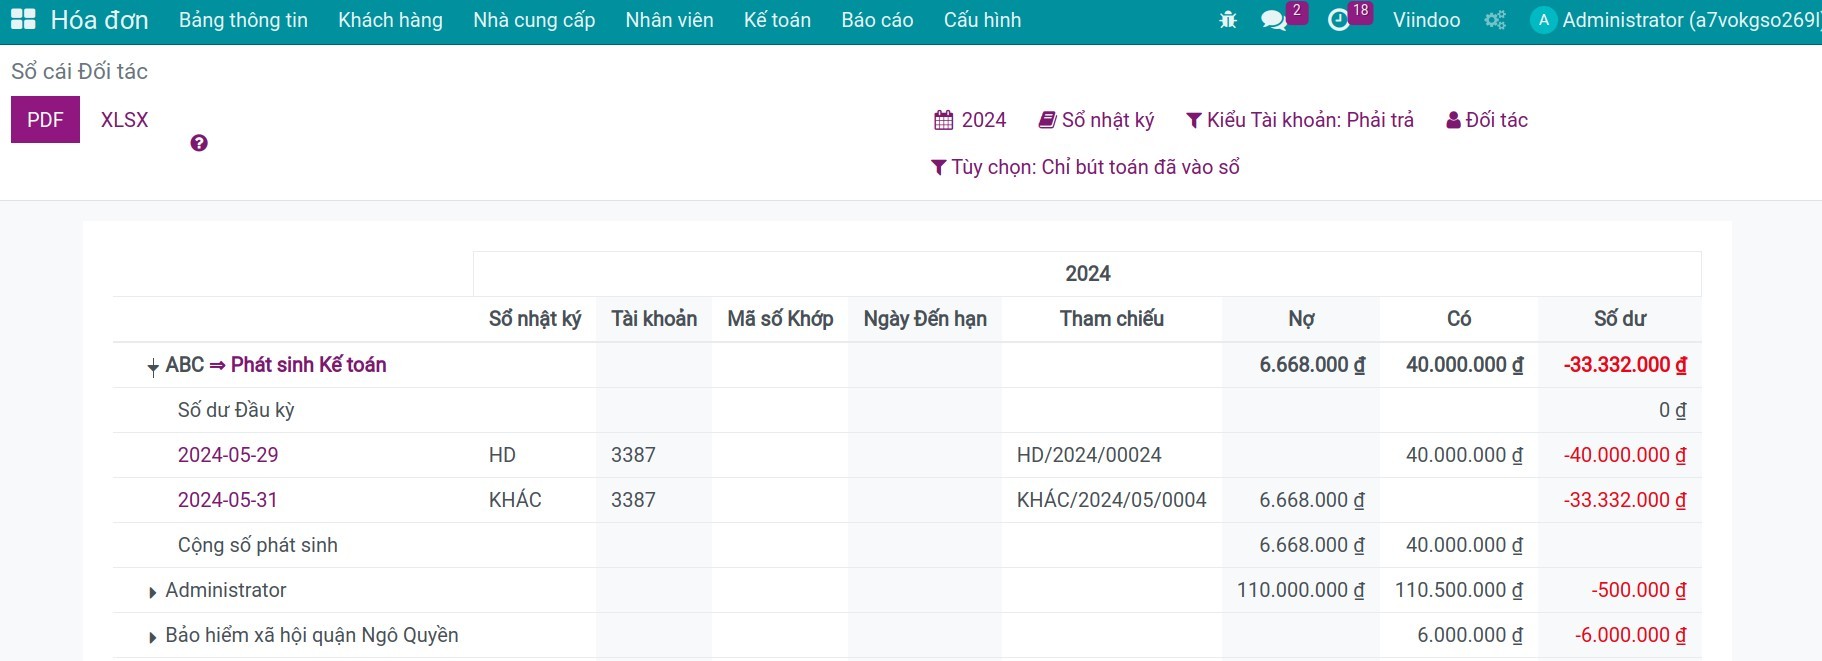Open the Viindoo company switcher

click(x=1426, y=20)
